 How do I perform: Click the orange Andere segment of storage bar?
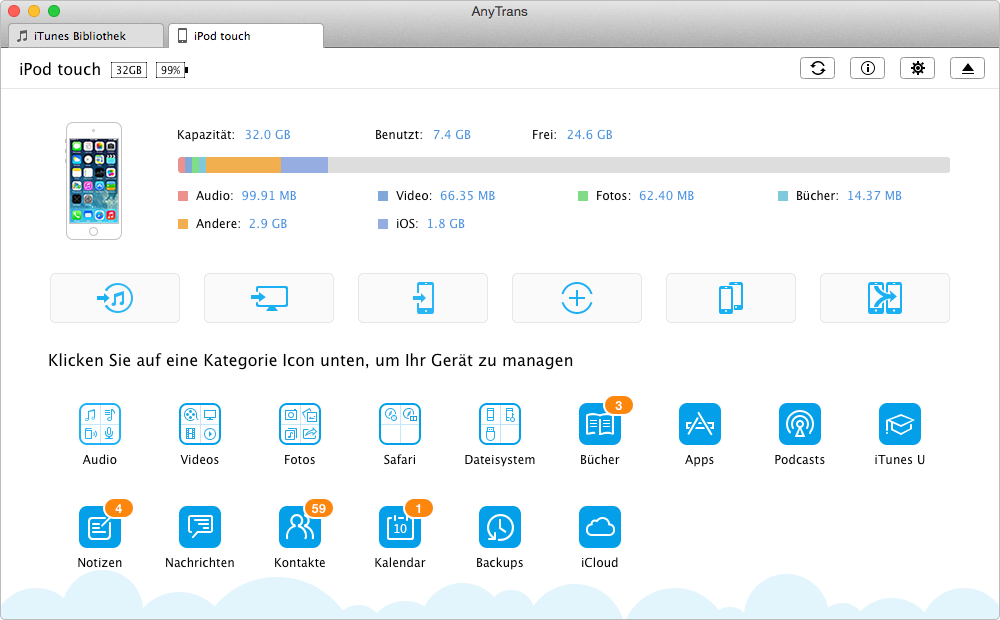[x=244, y=165]
